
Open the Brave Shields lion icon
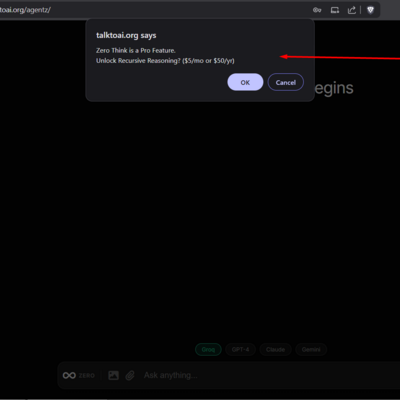[x=370, y=10]
